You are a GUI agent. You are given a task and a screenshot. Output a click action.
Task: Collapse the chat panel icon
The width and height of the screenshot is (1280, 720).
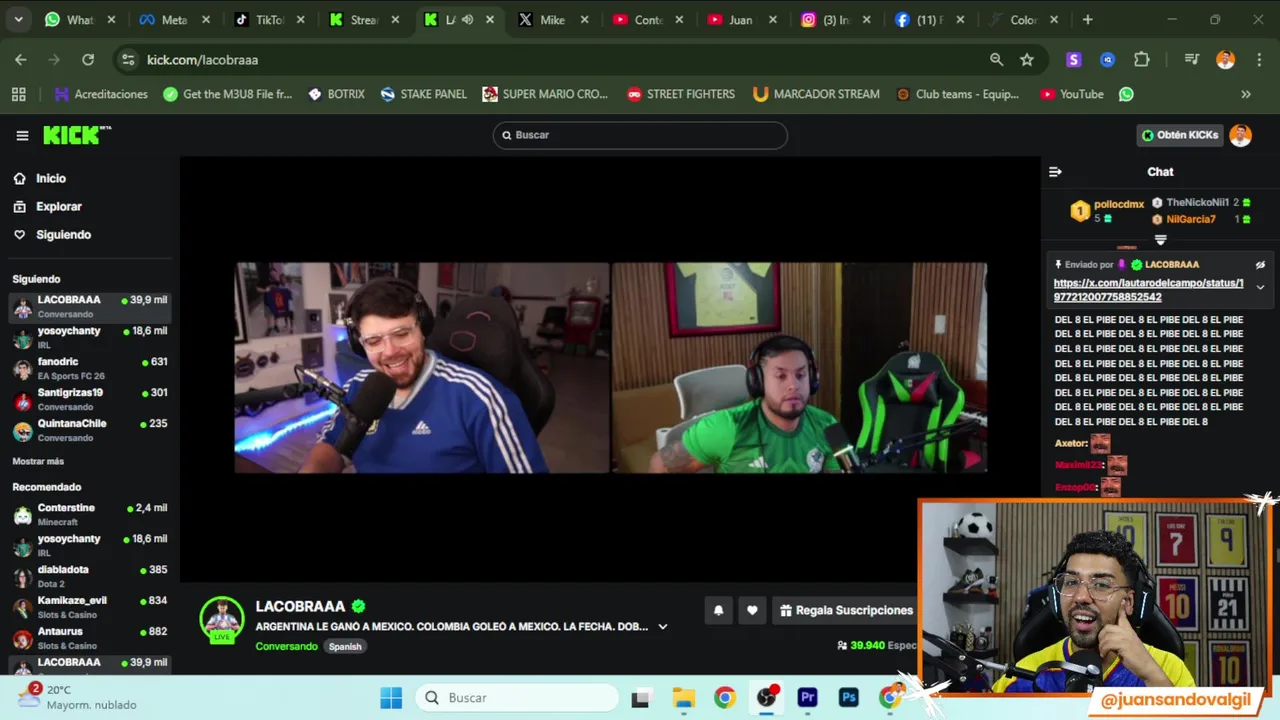click(x=1055, y=172)
